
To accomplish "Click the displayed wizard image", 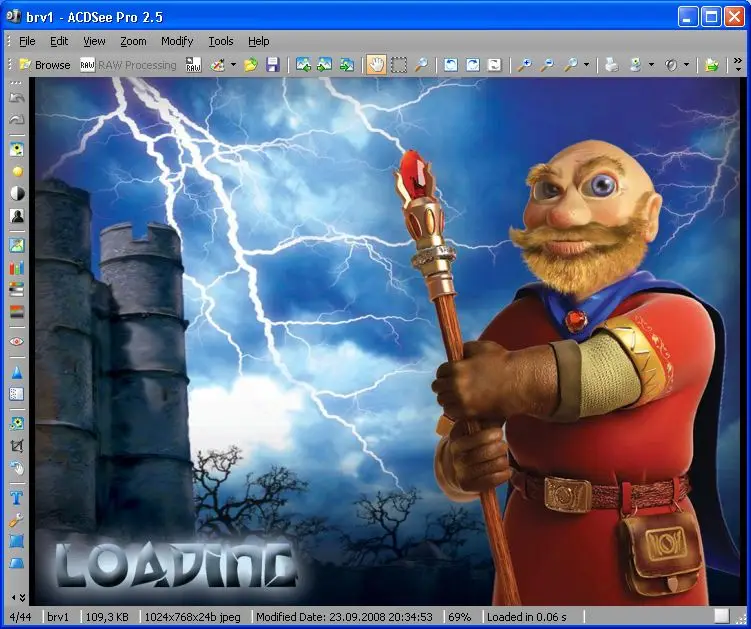I will pyautogui.click(x=387, y=341).
